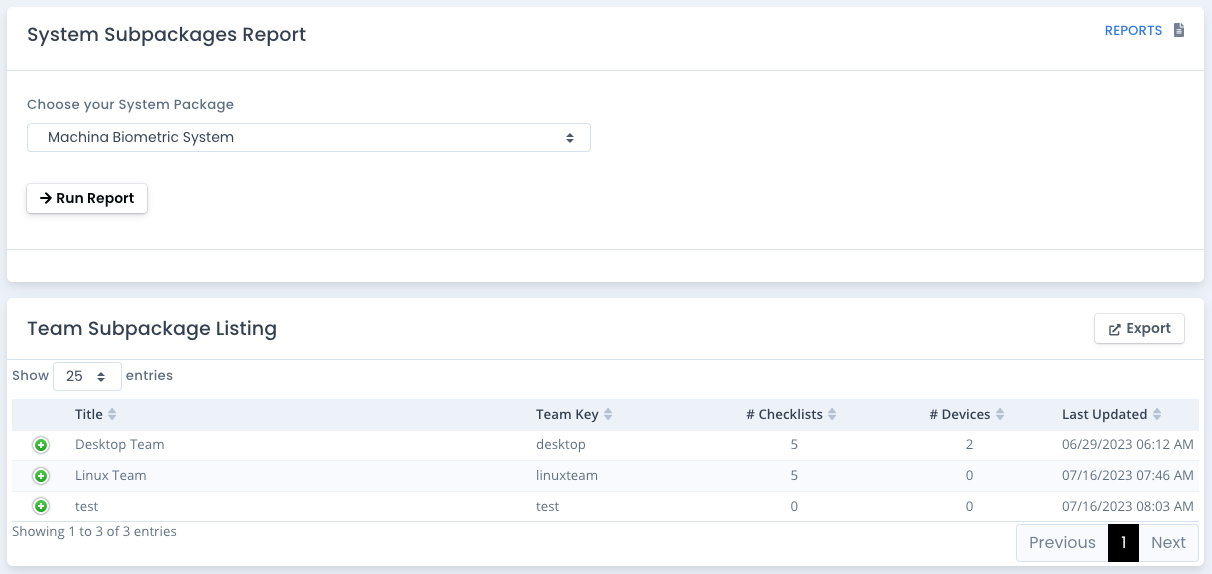Expand the Desktop Team row details
This screenshot has height=574, width=1212.
[x=41, y=445]
